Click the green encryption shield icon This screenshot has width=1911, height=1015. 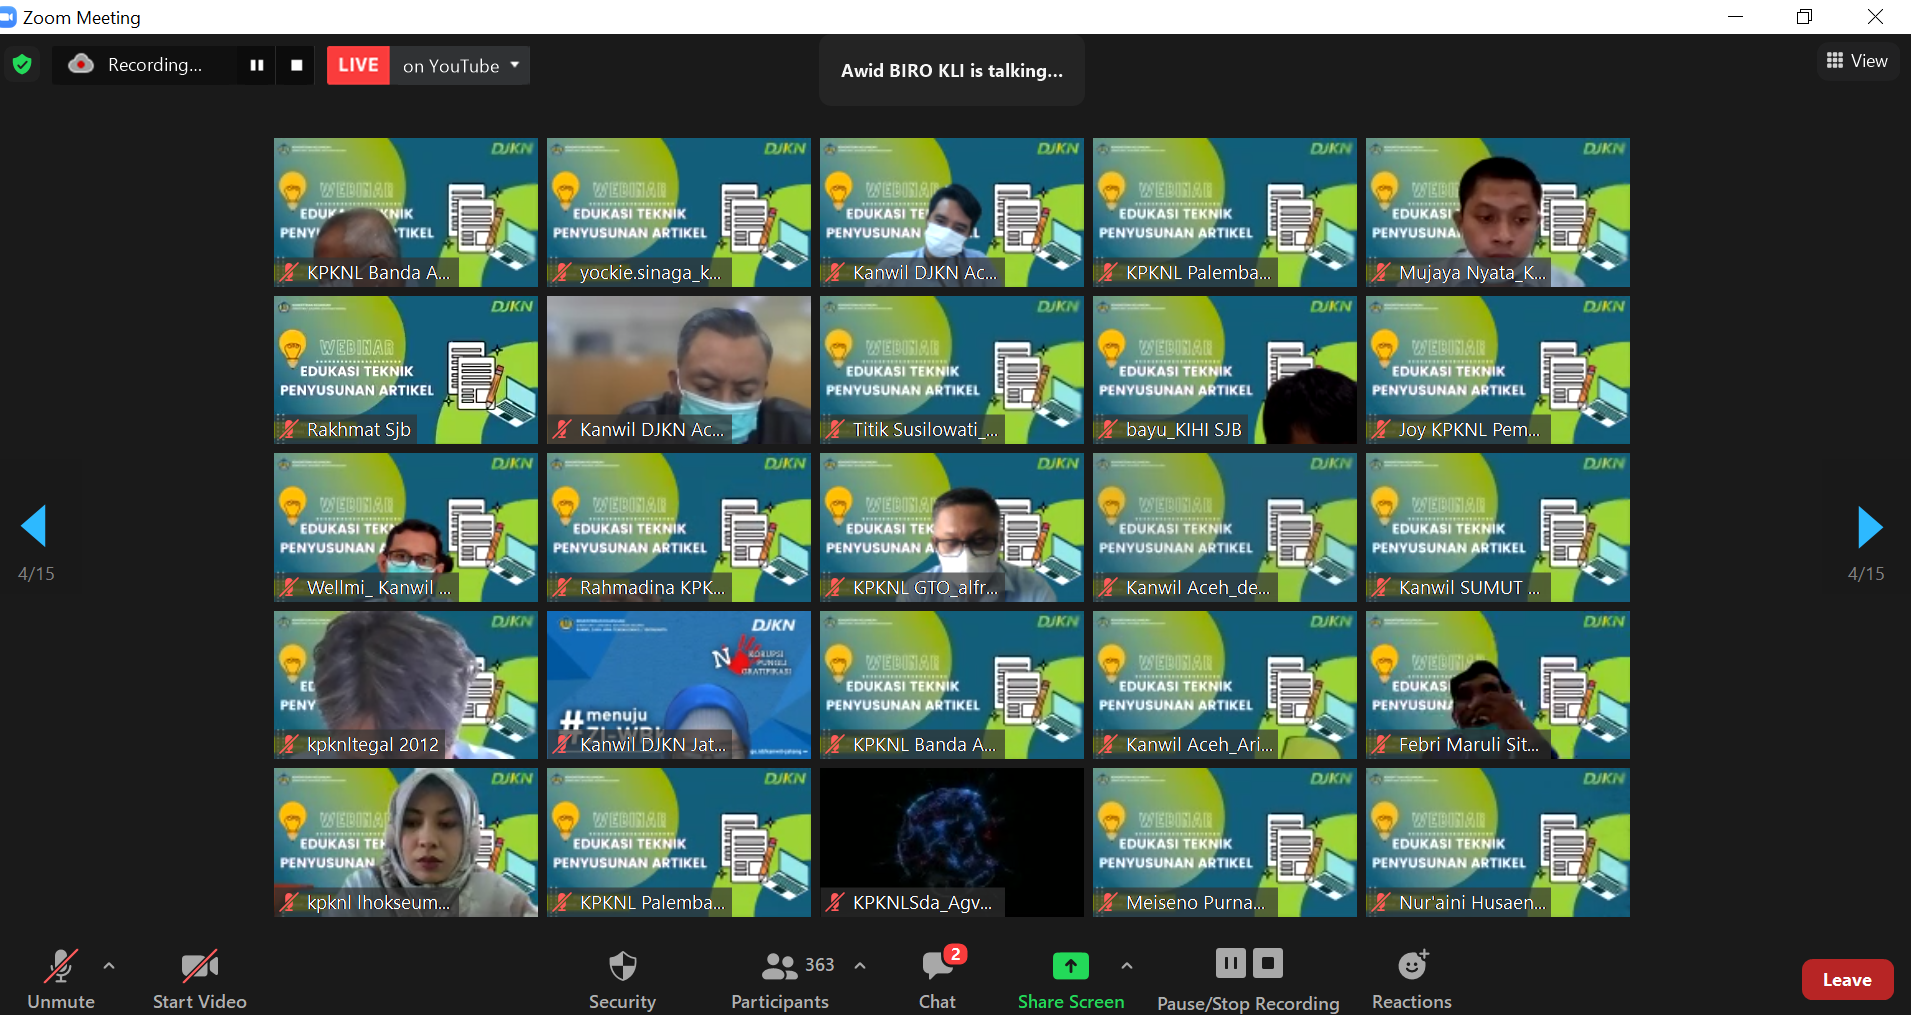(x=22, y=65)
